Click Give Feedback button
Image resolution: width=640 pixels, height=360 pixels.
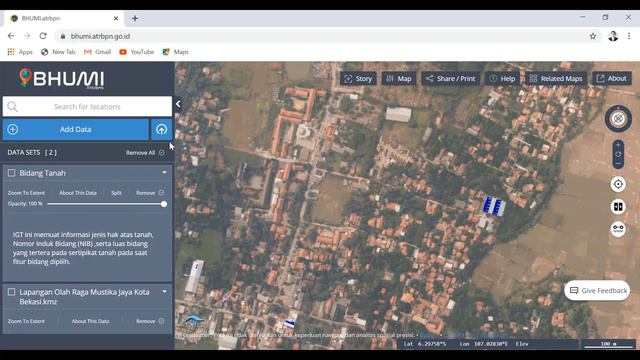click(x=598, y=290)
